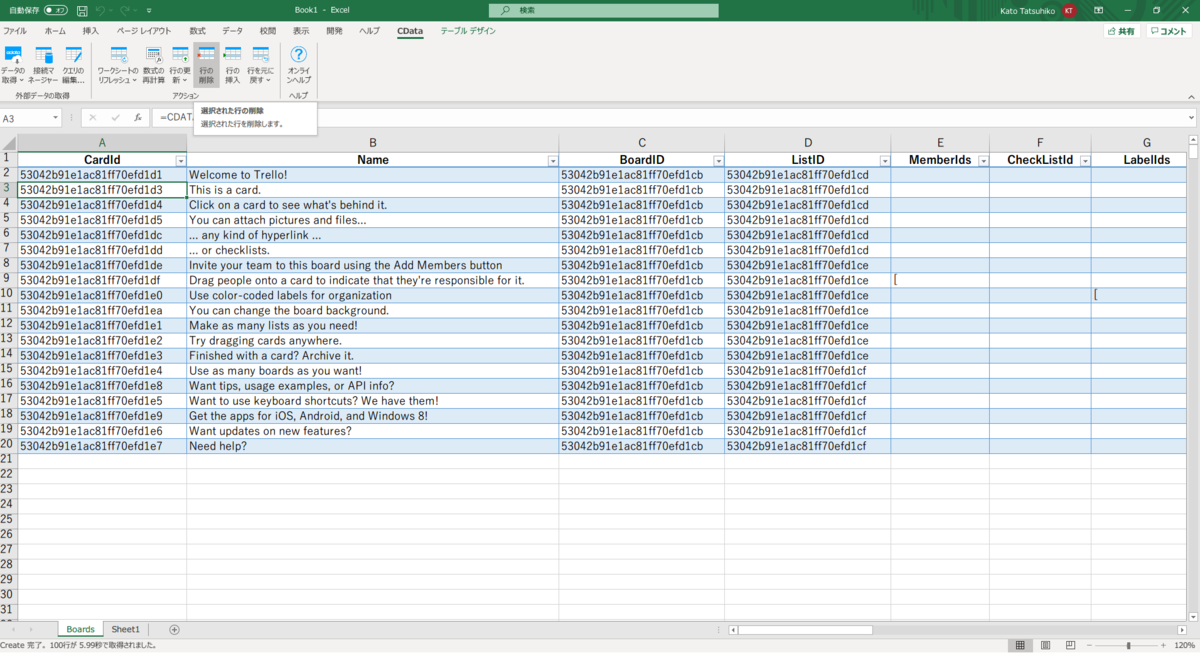Click the コメント comments button

1169,31
